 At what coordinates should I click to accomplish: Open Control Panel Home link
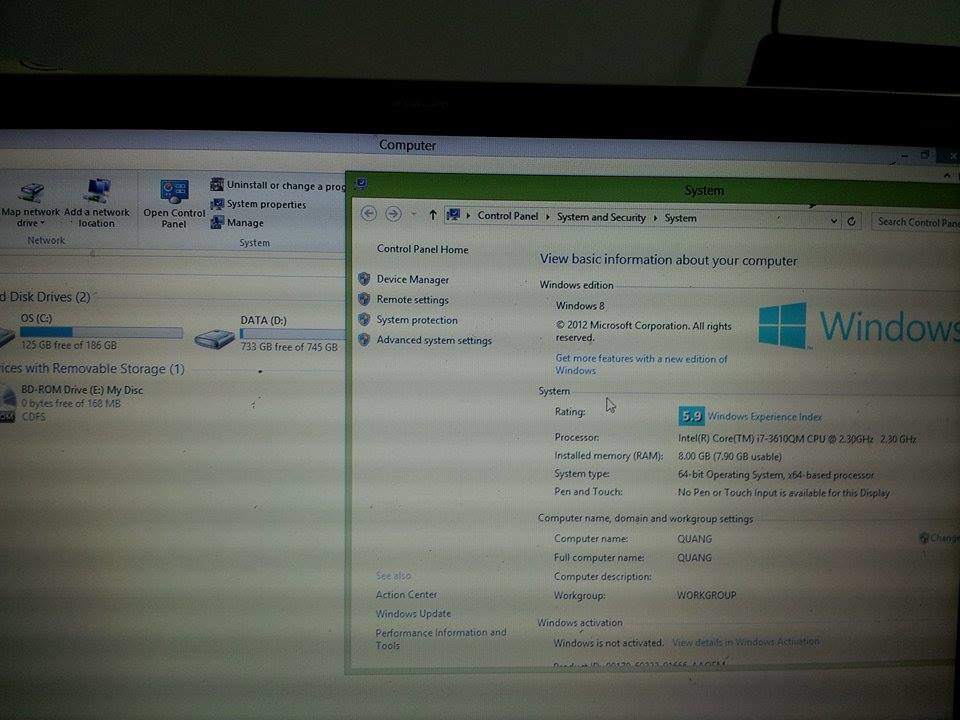(422, 249)
